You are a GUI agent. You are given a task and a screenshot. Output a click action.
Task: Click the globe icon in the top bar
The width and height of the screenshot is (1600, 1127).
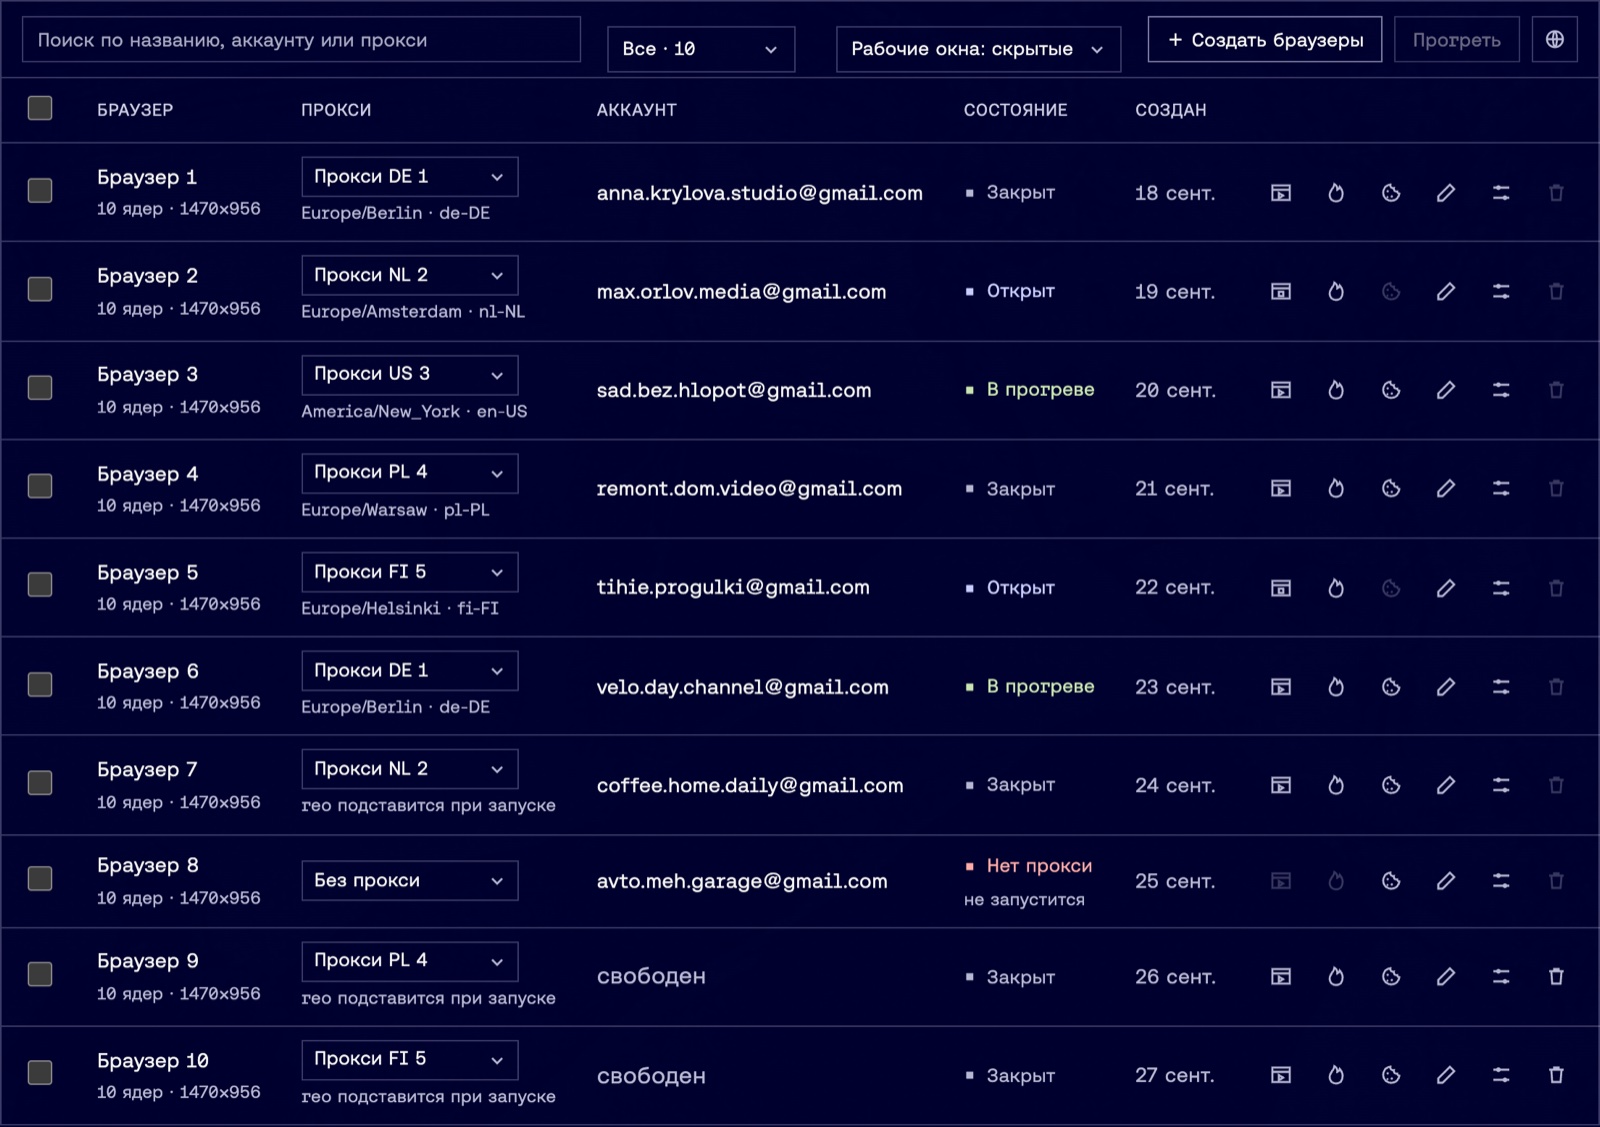(x=1555, y=39)
